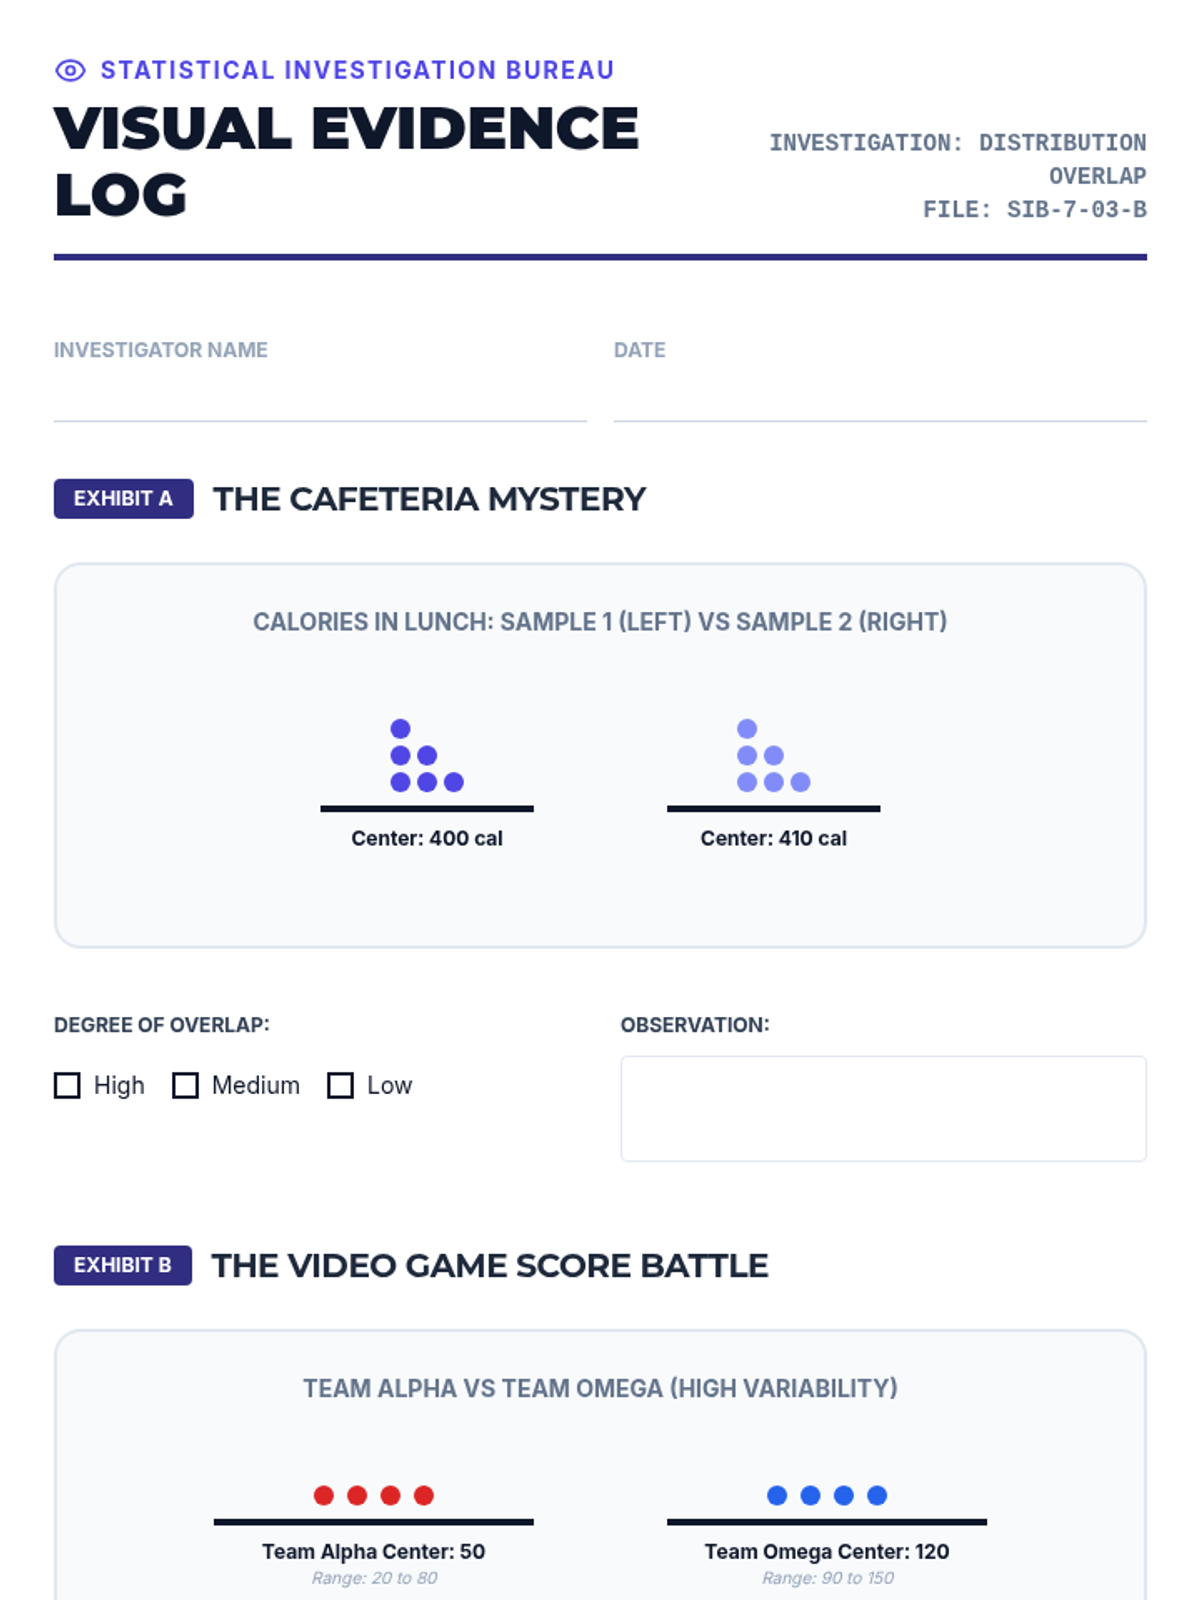Click the top dot of Sample 2 plot
The width and height of the screenshot is (1200, 1600).
pos(747,728)
